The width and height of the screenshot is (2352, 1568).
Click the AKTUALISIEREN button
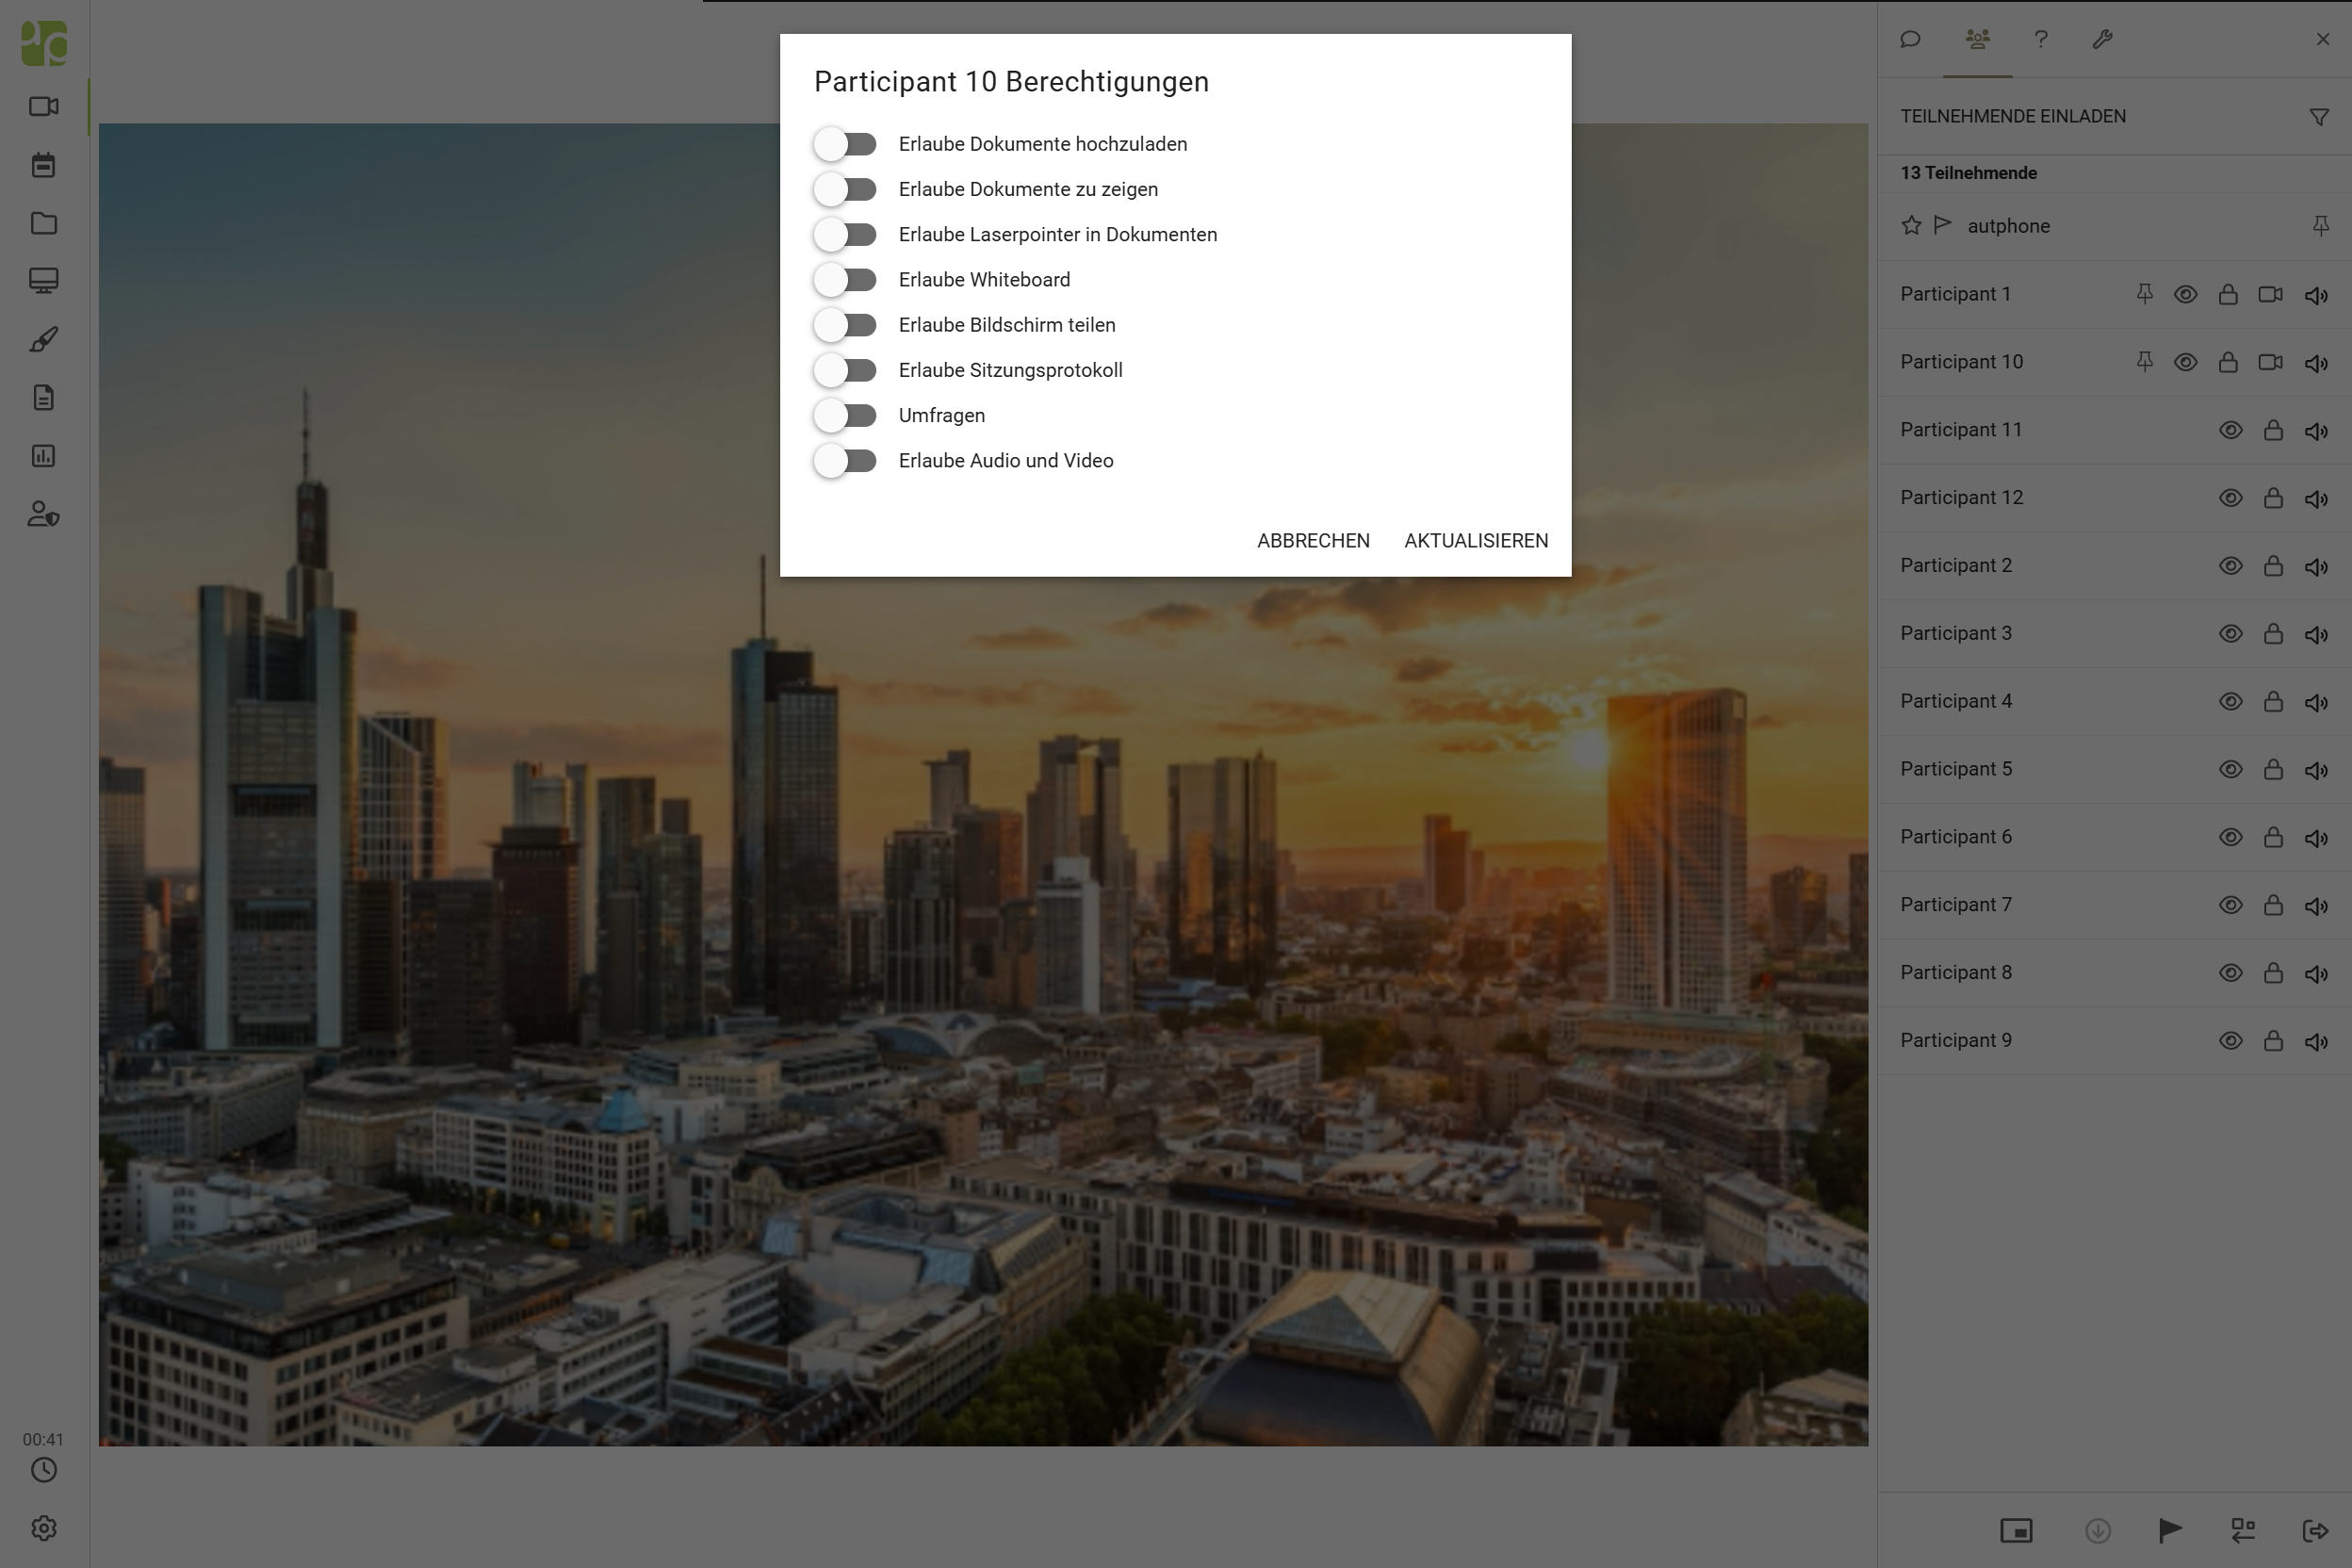pos(1476,541)
